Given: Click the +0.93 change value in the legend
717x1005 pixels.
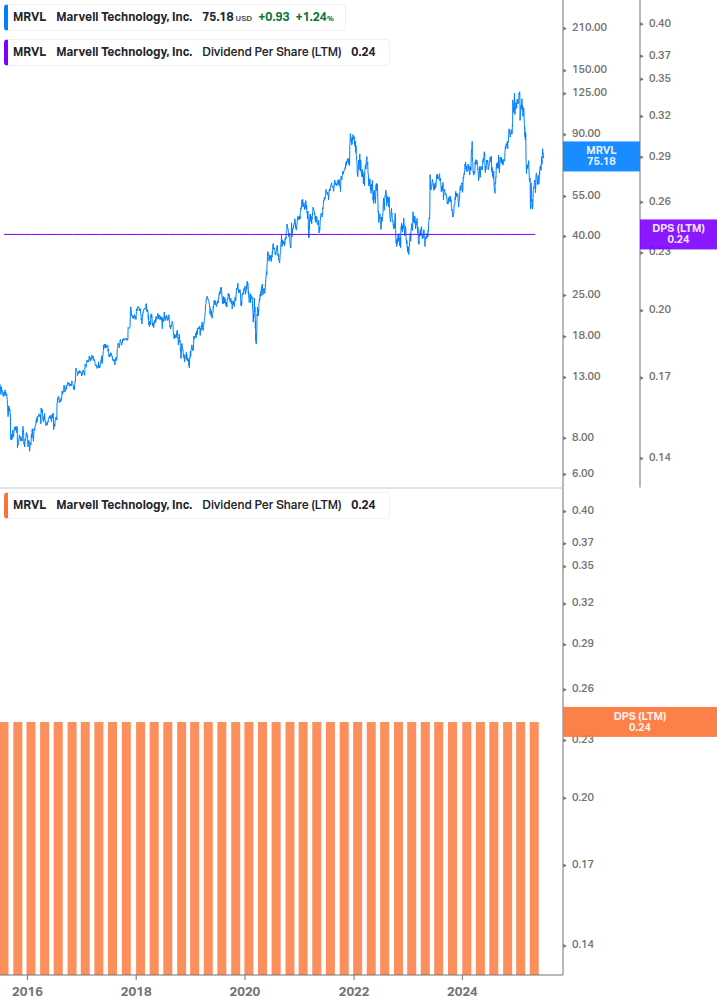Looking at the screenshot, I should 274,17.
